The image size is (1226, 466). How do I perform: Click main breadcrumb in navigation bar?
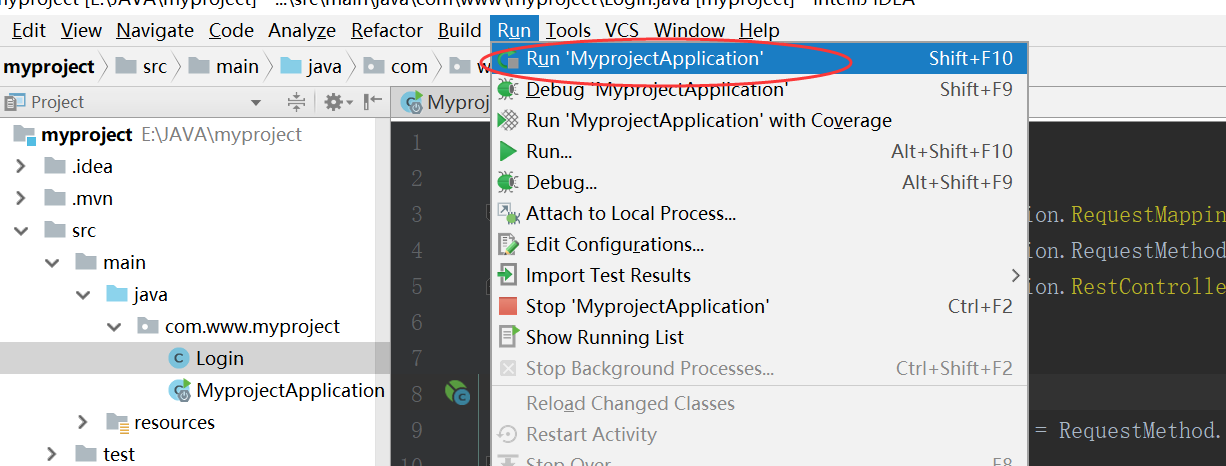[x=225, y=67]
